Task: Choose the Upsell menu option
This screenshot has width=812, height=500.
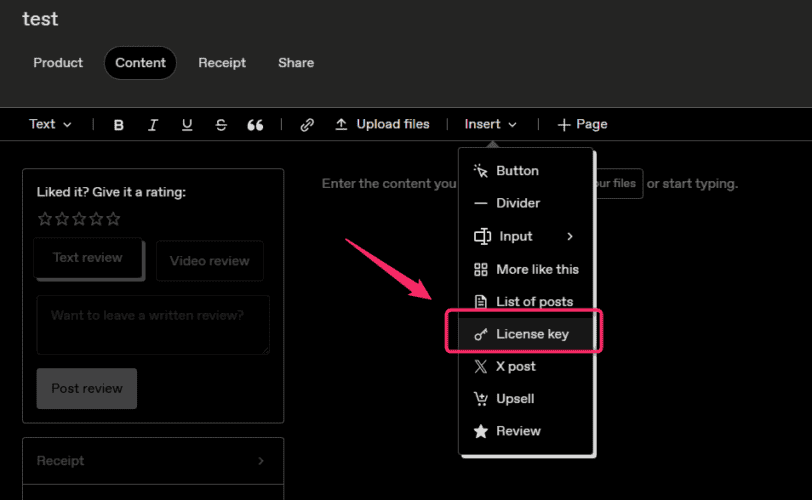Action: pos(515,398)
